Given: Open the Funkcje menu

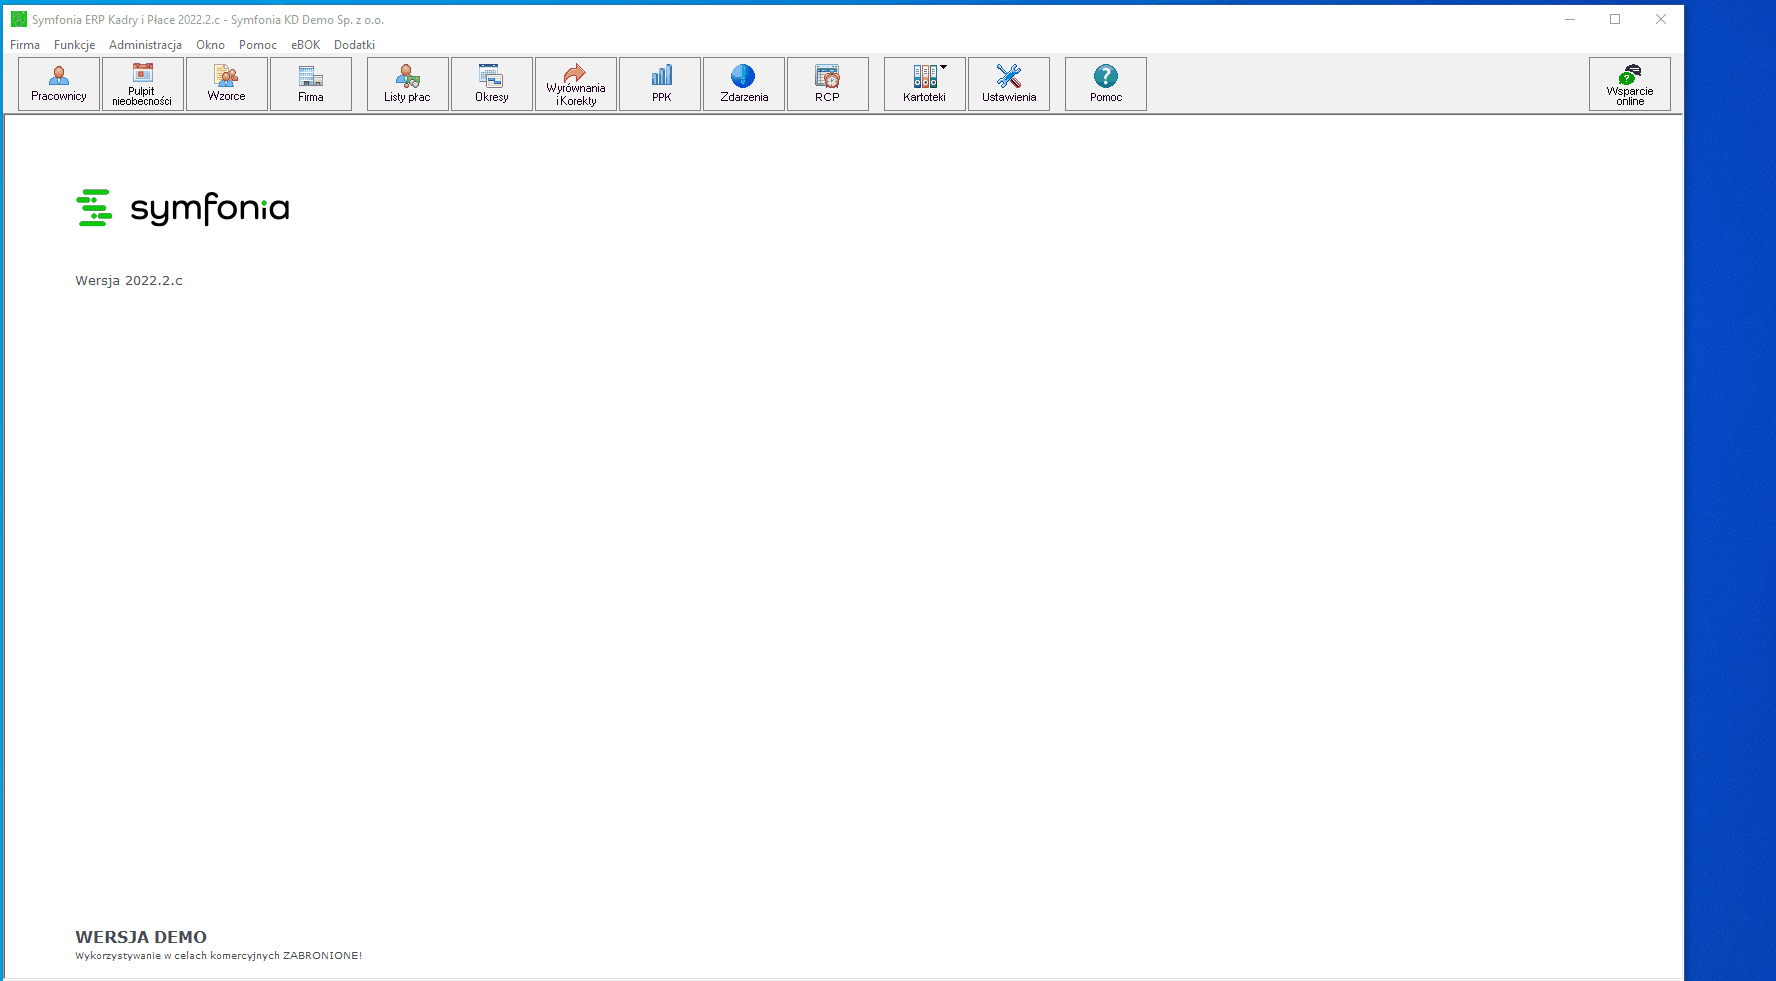Looking at the screenshot, I should tap(75, 45).
